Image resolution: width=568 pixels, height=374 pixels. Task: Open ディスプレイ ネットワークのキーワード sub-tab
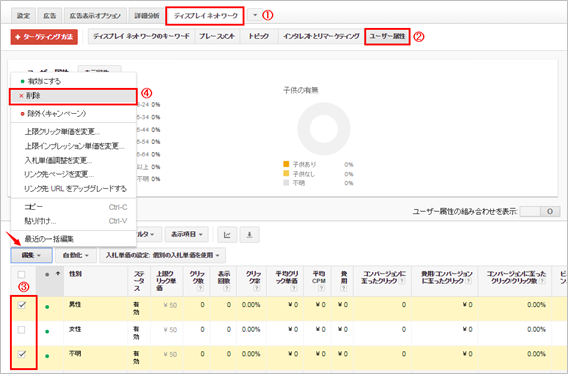pyautogui.click(x=141, y=36)
